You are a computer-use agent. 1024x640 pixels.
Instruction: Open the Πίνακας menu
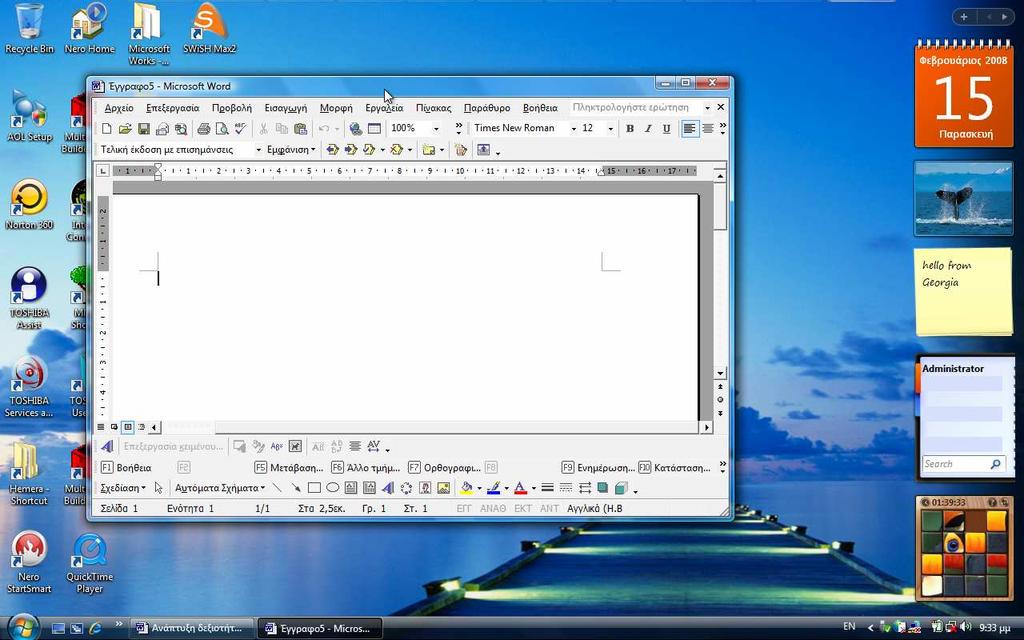434,108
